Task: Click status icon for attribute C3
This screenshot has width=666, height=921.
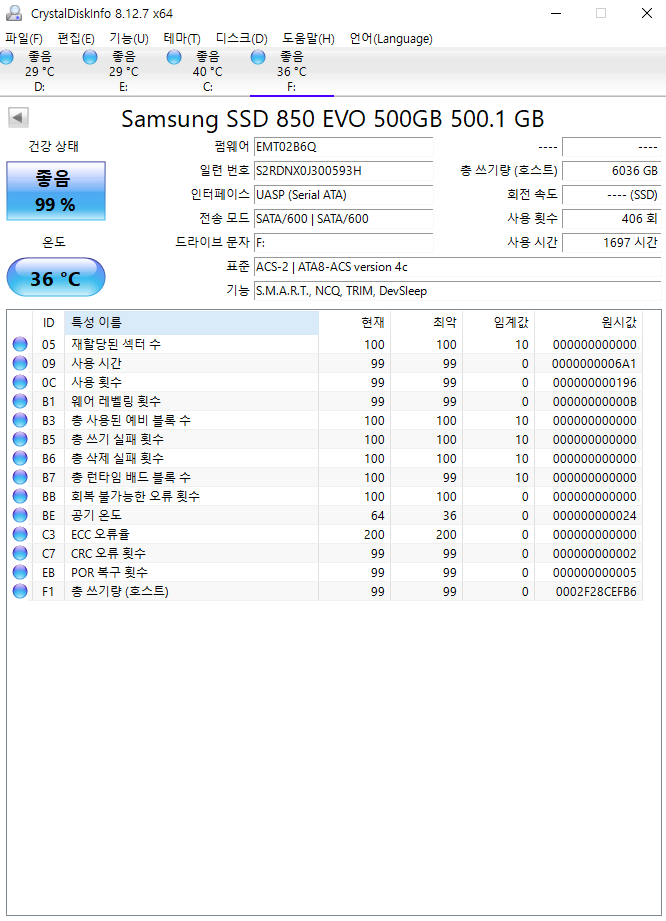Action: [20, 534]
